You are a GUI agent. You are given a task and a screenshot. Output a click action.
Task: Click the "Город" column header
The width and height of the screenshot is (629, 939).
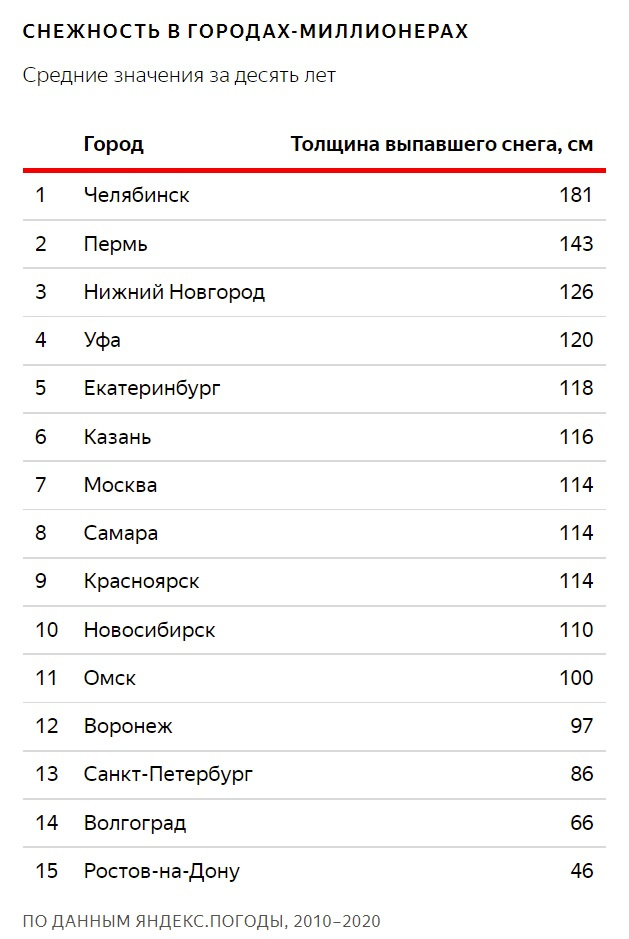(x=113, y=144)
